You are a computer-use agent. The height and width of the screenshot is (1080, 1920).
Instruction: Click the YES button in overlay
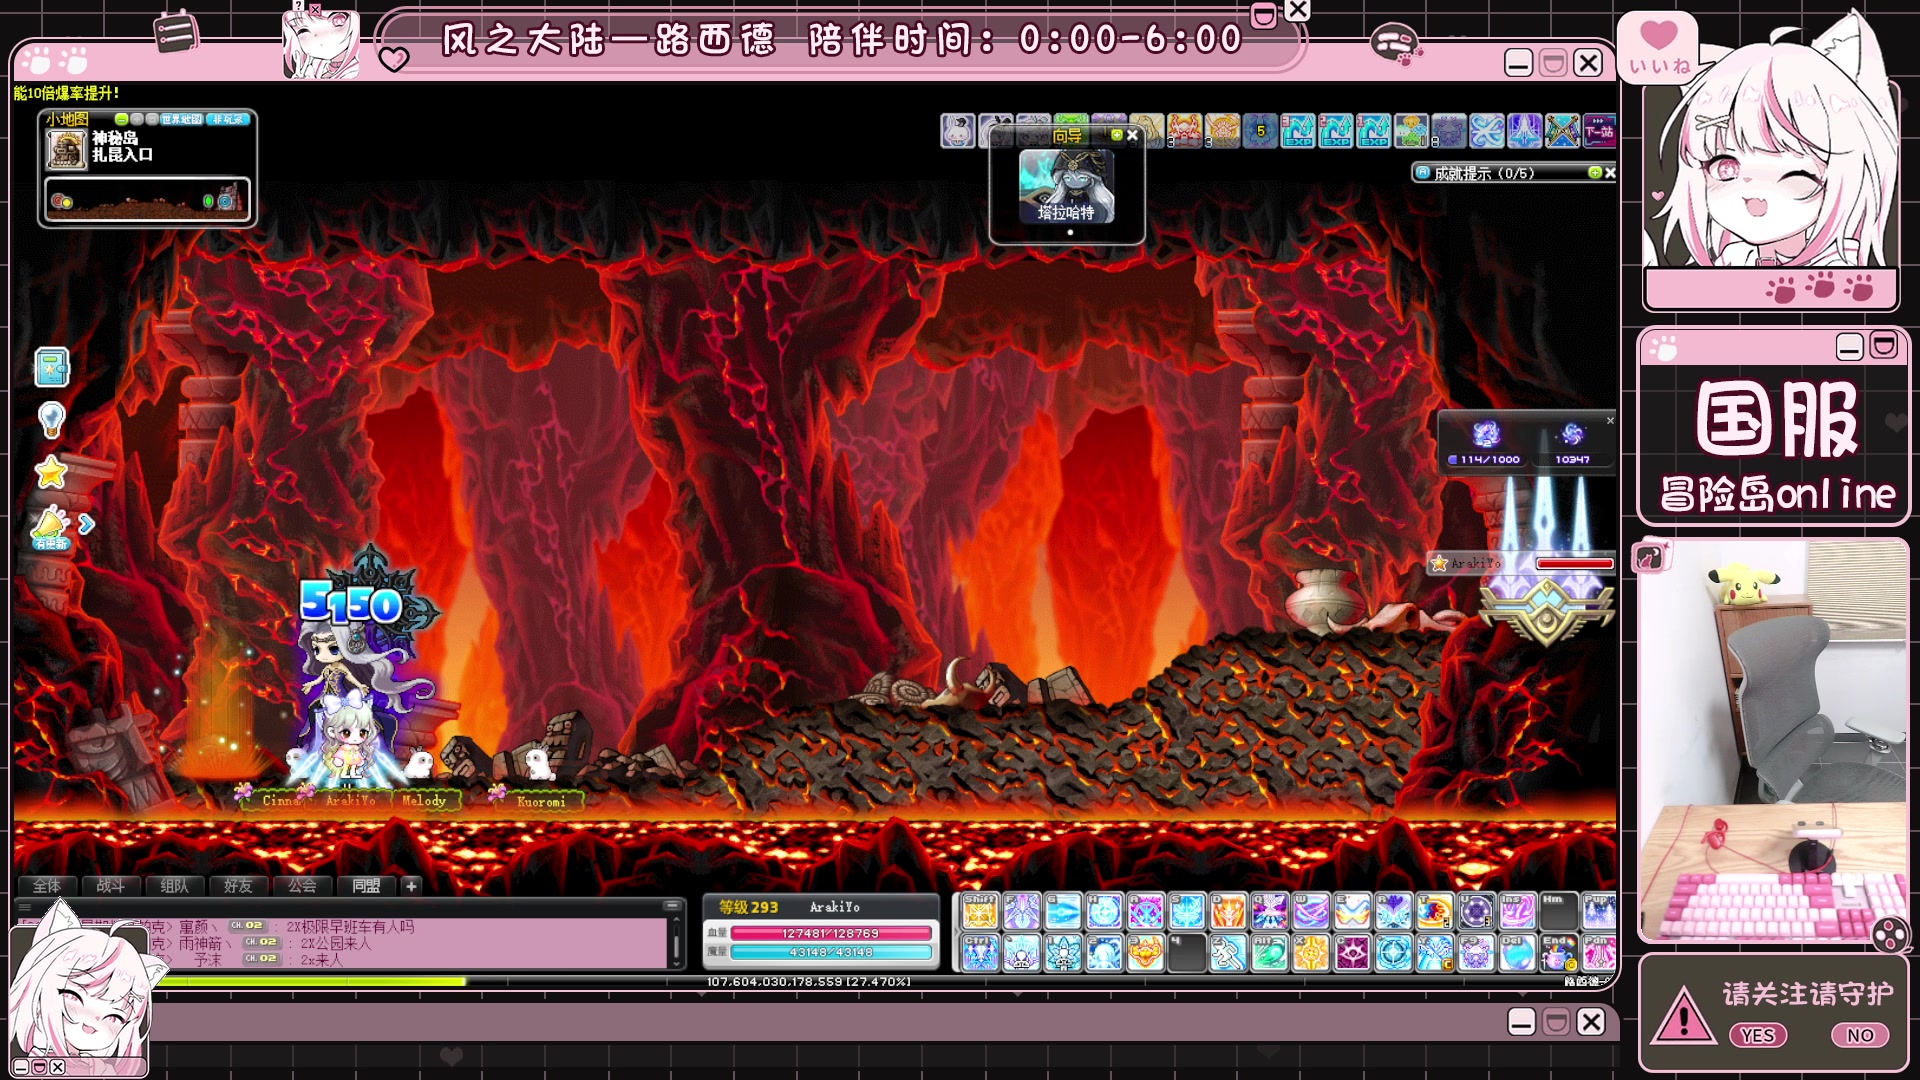[x=1758, y=1035]
